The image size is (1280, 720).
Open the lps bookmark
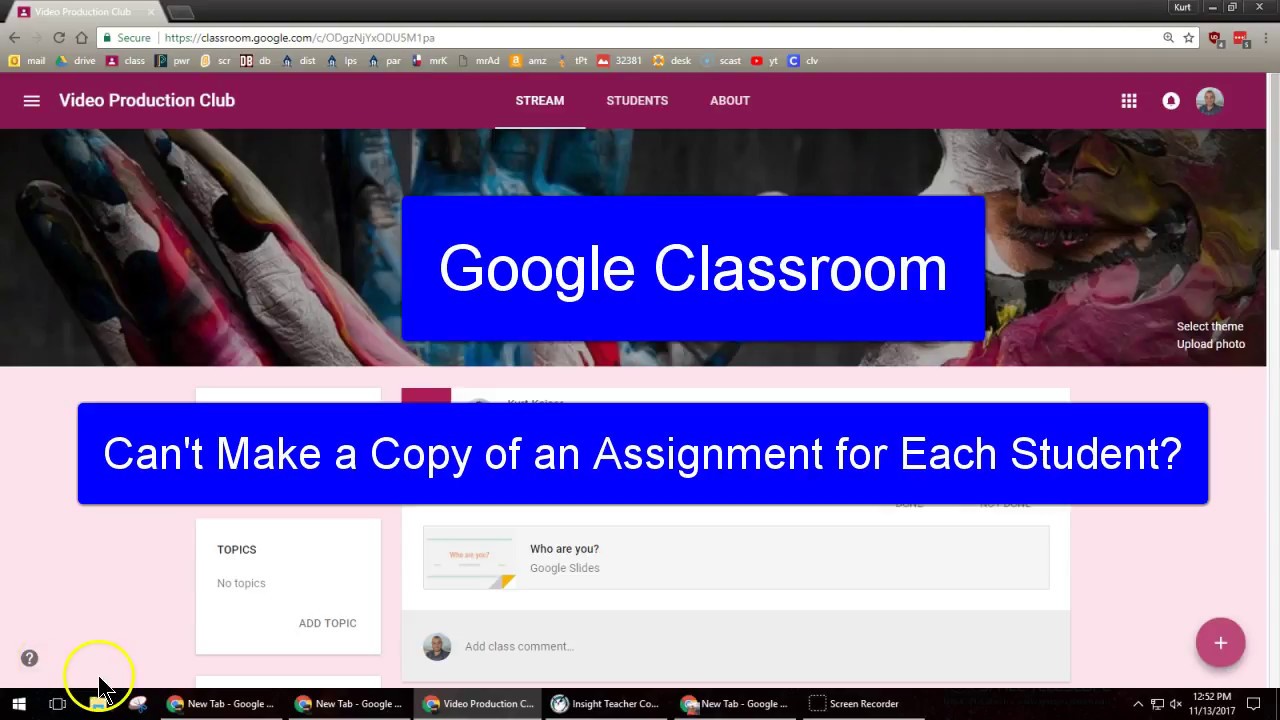tap(341, 60)
